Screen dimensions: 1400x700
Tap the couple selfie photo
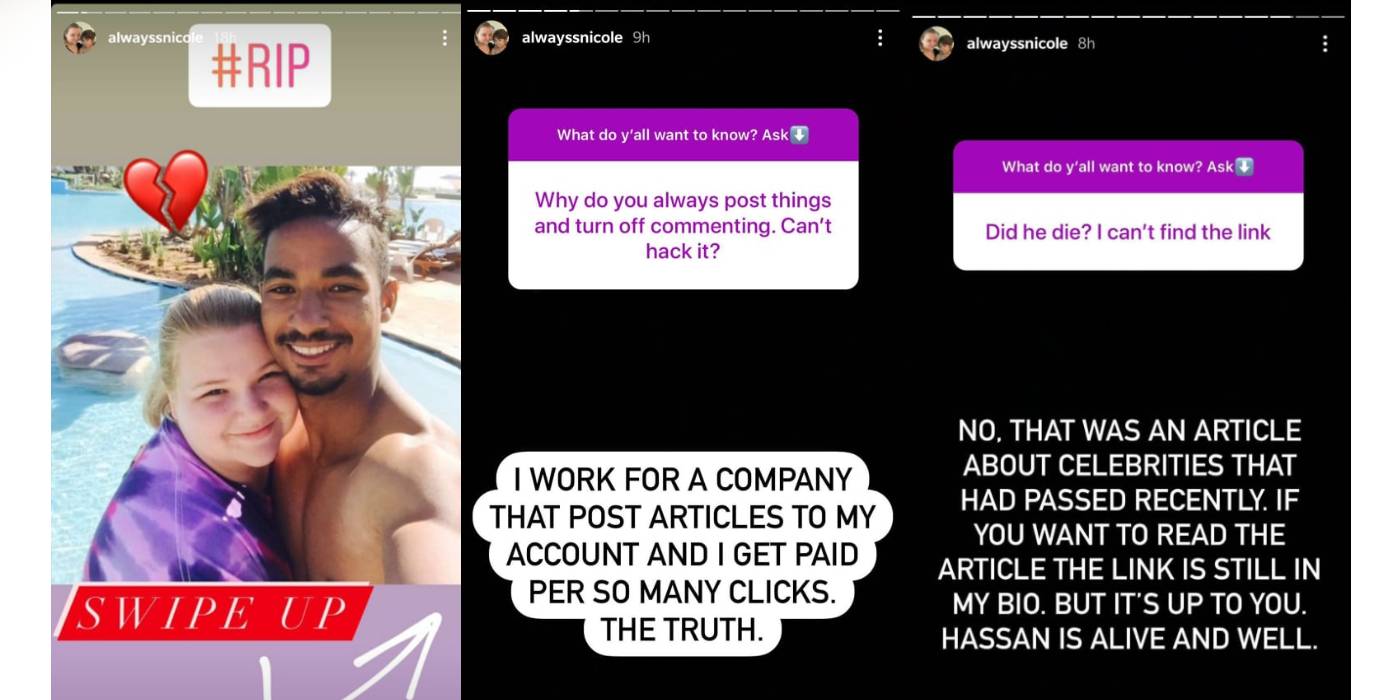click(256, 375)
